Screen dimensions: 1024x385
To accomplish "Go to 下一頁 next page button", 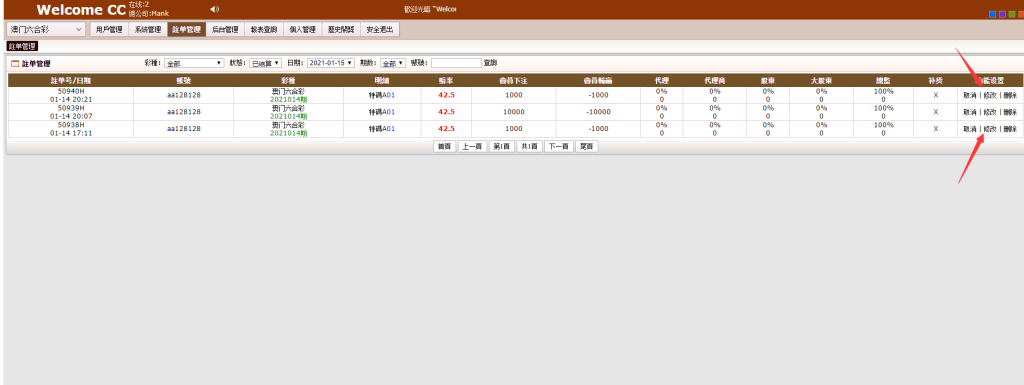I will tap(558, 147).
